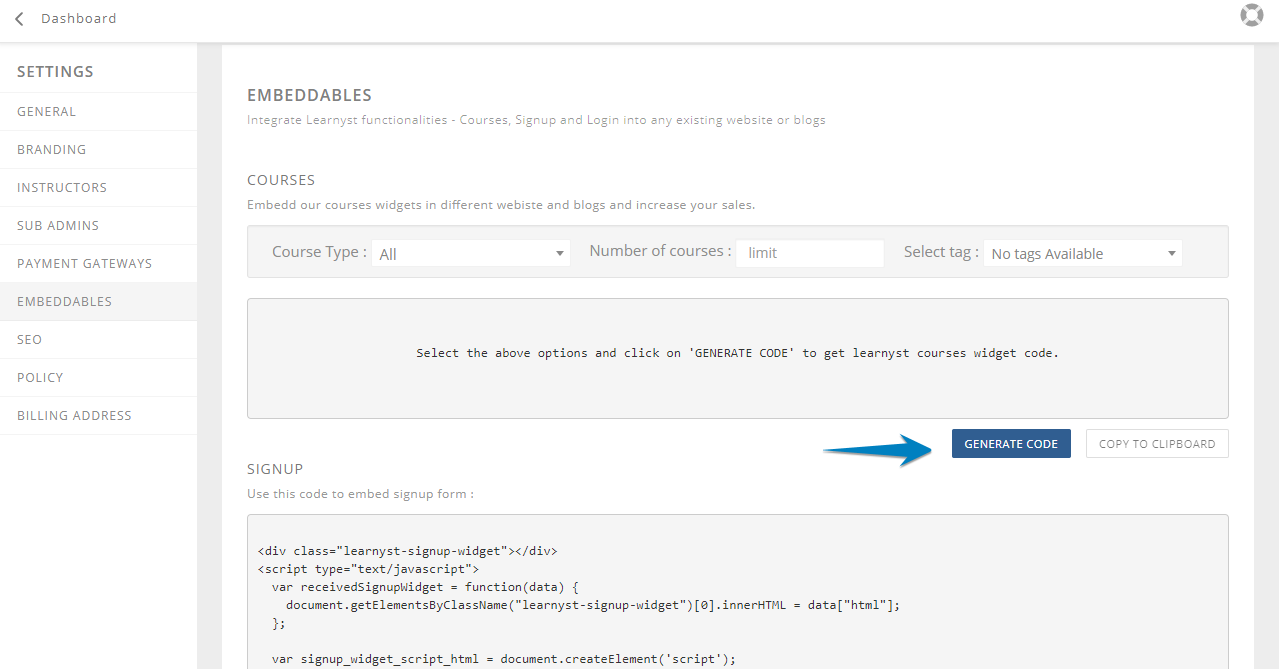Open Sub Admins settings
Viewport: 1279px width, 669px height.
point(98,226)
